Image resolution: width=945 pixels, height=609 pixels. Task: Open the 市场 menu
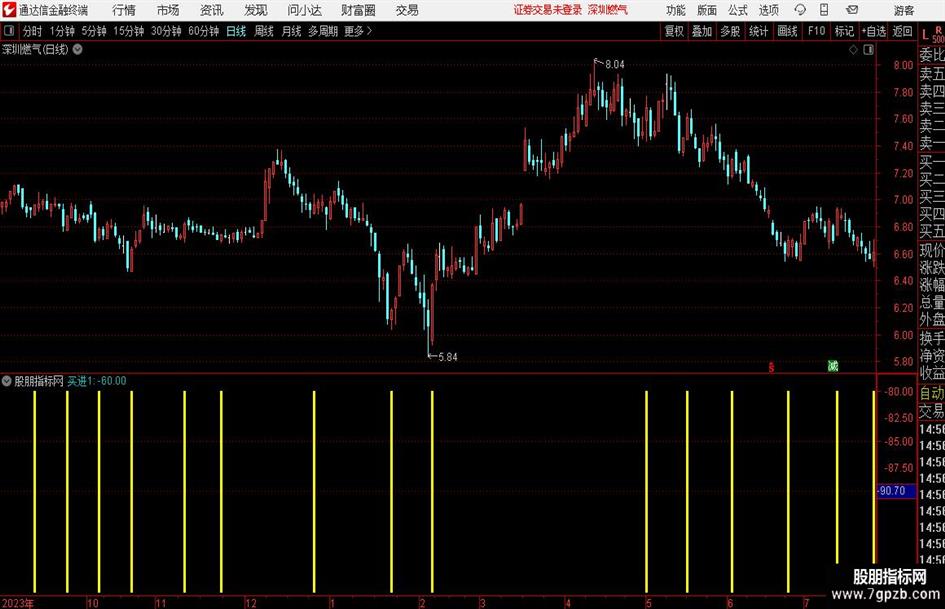point(168,10)
